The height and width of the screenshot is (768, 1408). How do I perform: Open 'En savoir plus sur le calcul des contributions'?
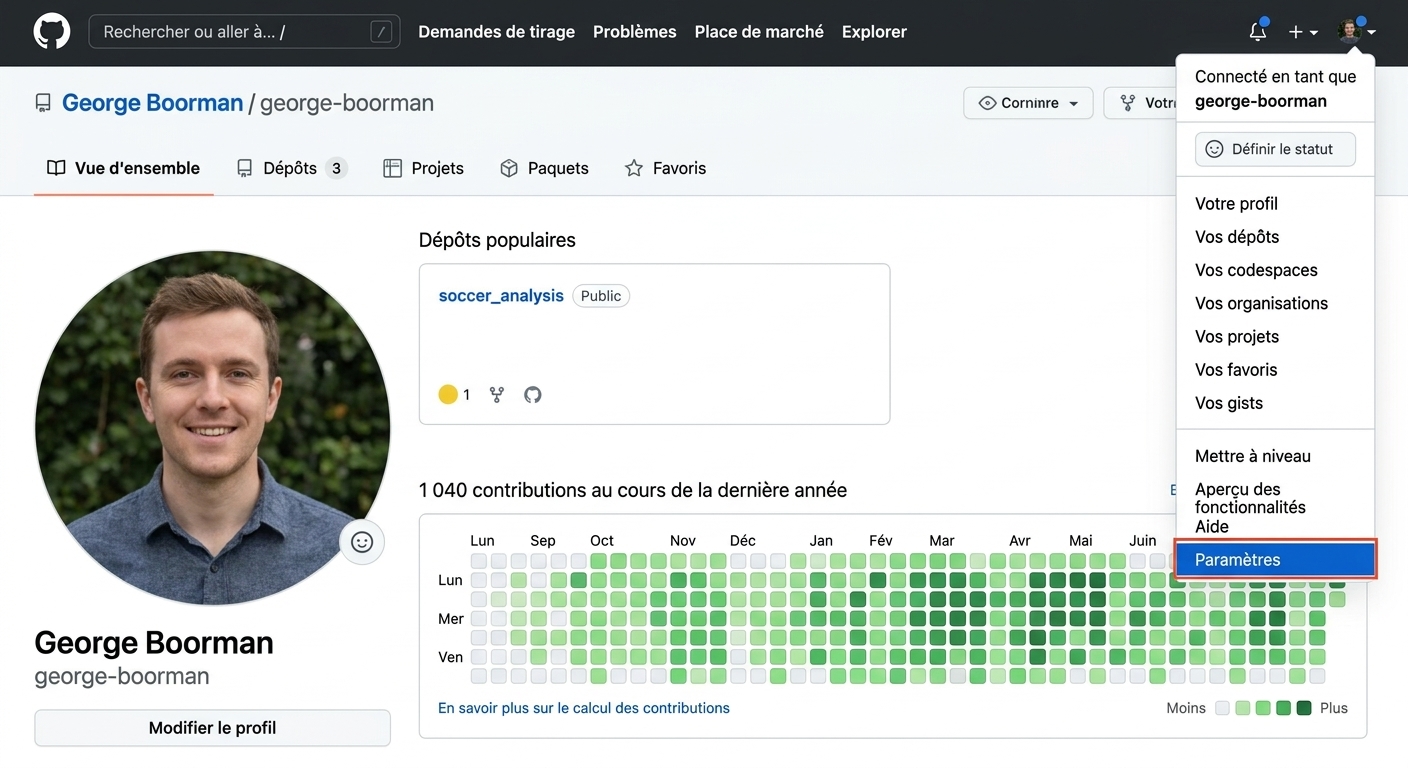(584, 708)
